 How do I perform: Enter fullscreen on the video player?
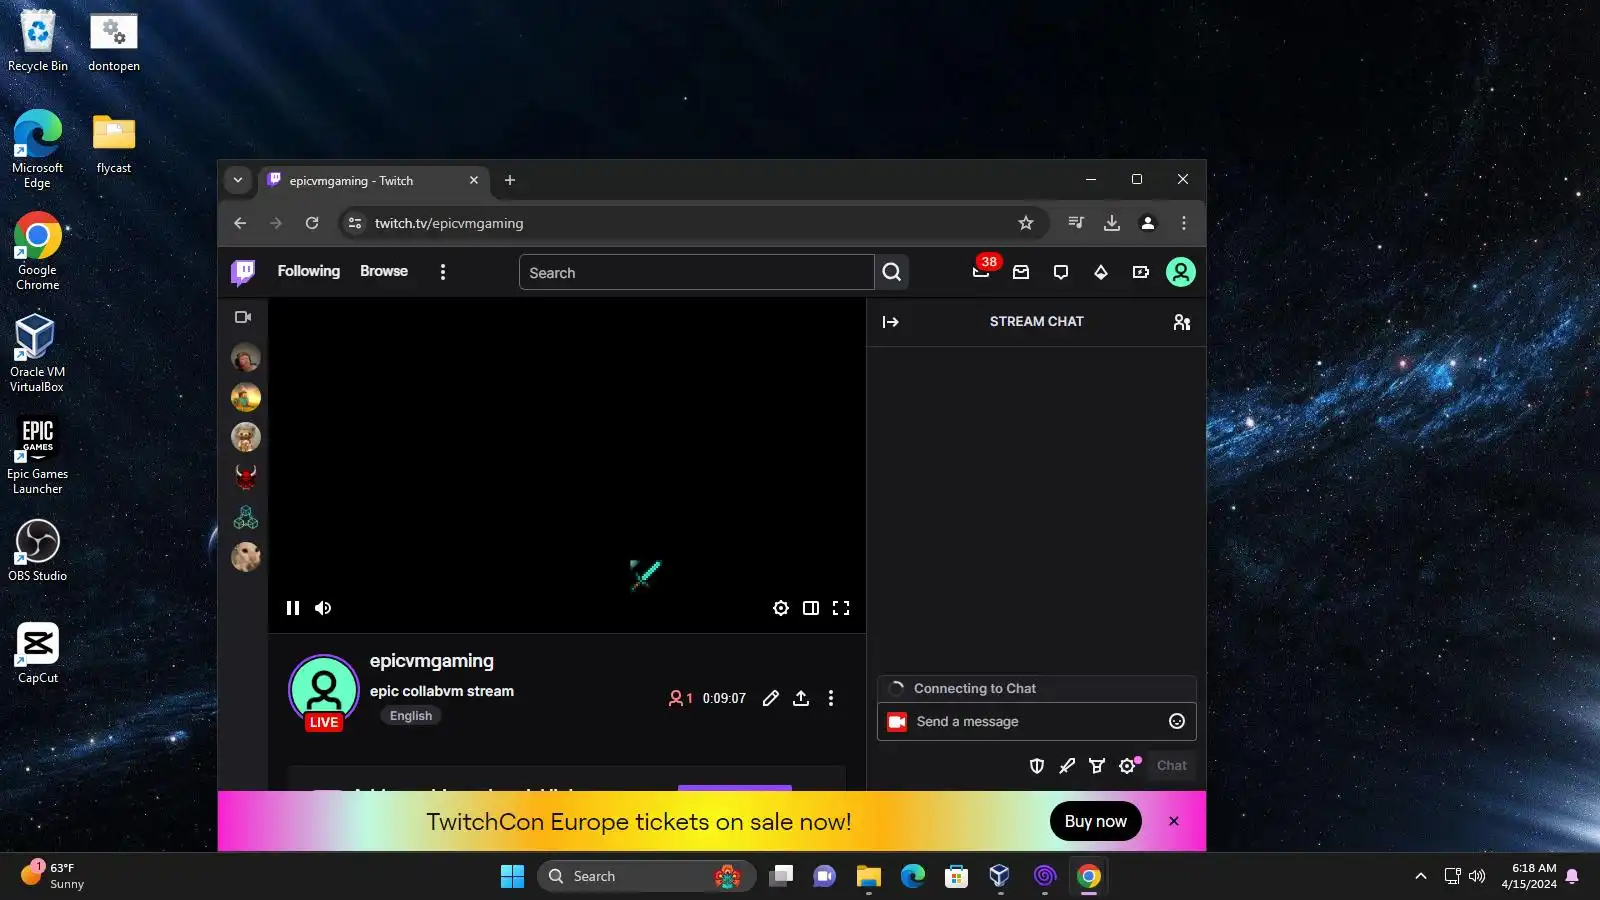pos(841,608)
